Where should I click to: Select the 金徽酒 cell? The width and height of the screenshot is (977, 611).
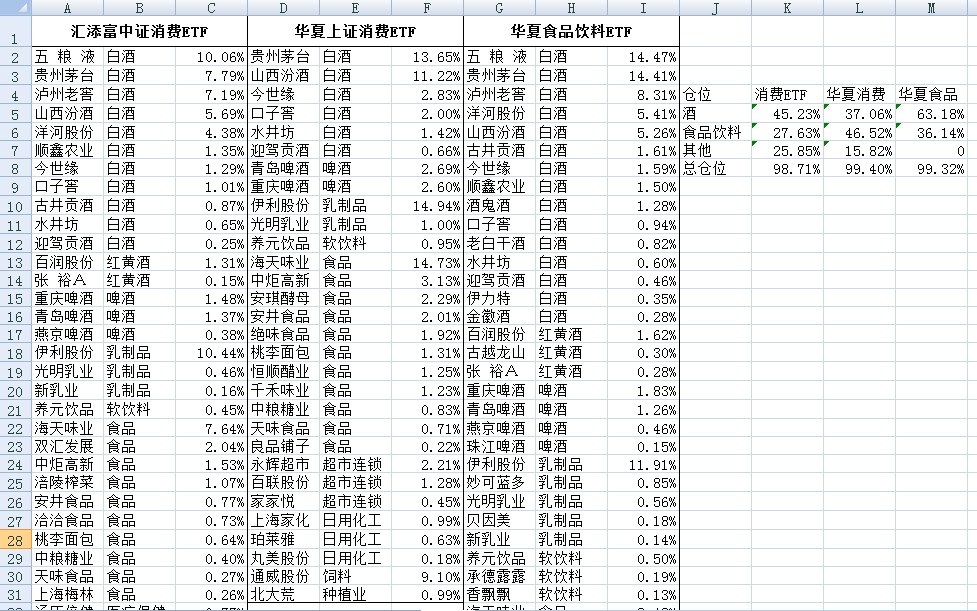(500, 317)
